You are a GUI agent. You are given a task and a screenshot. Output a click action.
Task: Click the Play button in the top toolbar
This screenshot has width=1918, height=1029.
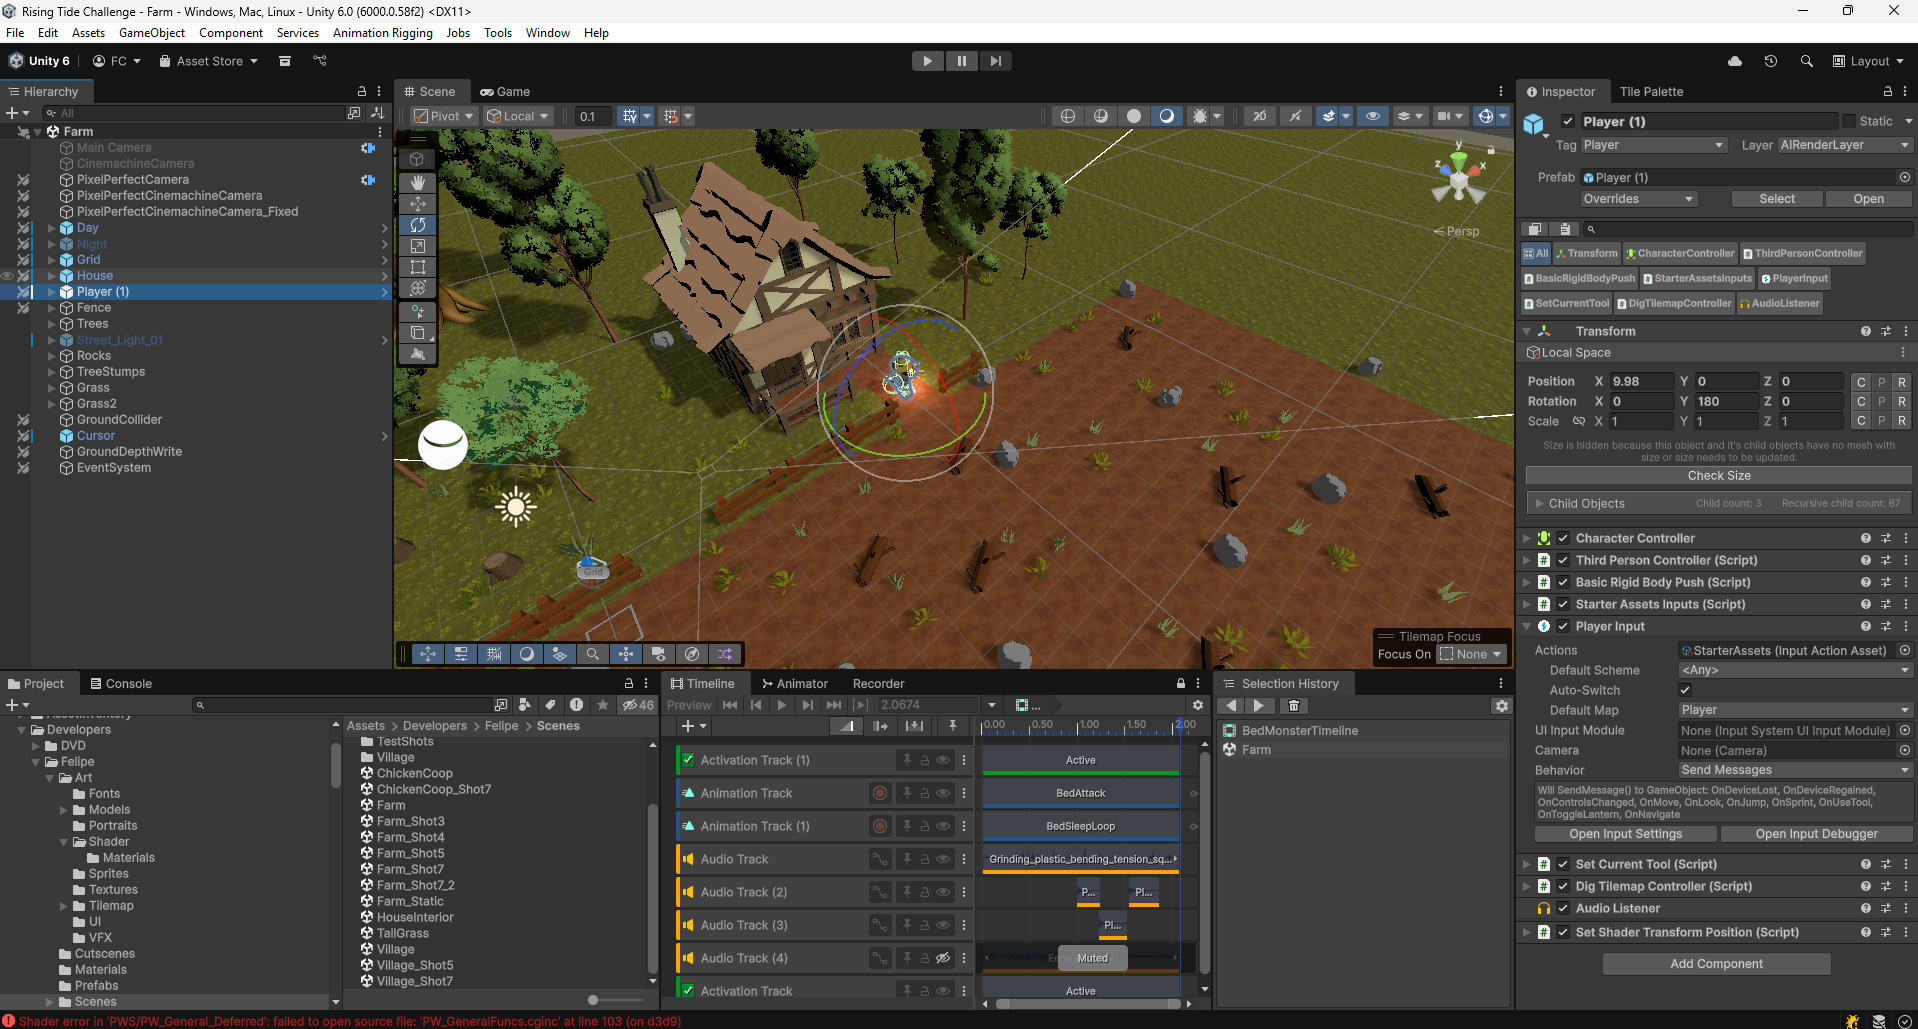(927, 61)
